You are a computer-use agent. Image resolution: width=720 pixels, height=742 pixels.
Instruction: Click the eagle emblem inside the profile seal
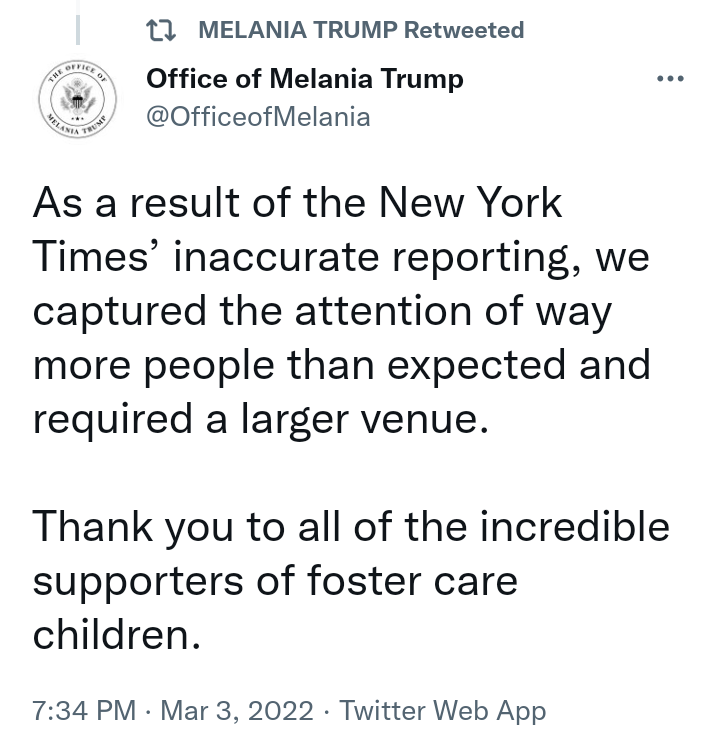pyautogui.click(x=78, y=97)
